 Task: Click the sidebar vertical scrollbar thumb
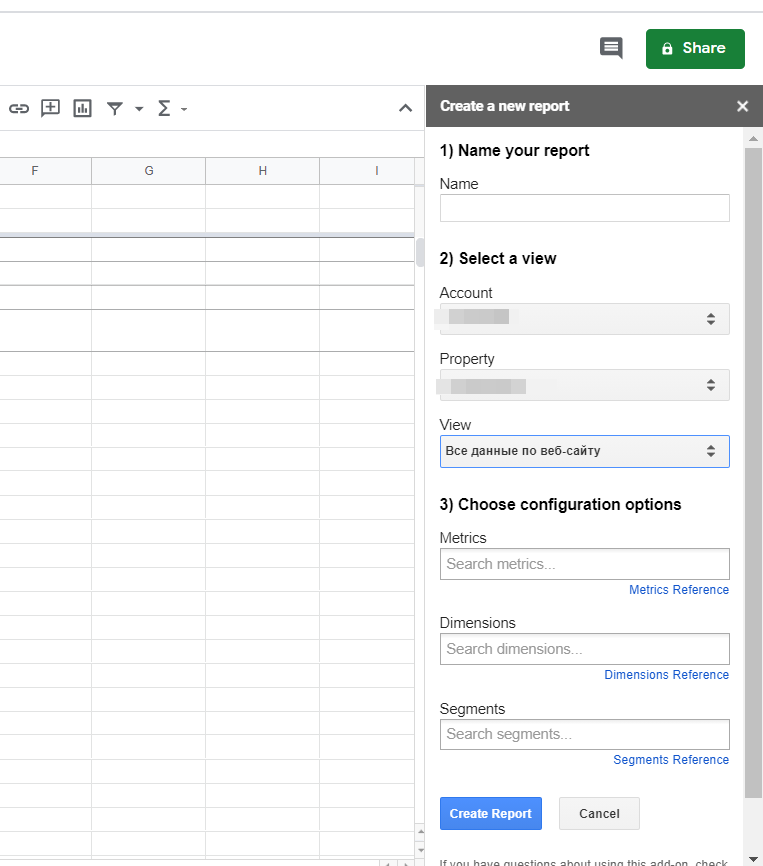click(753, 473)
